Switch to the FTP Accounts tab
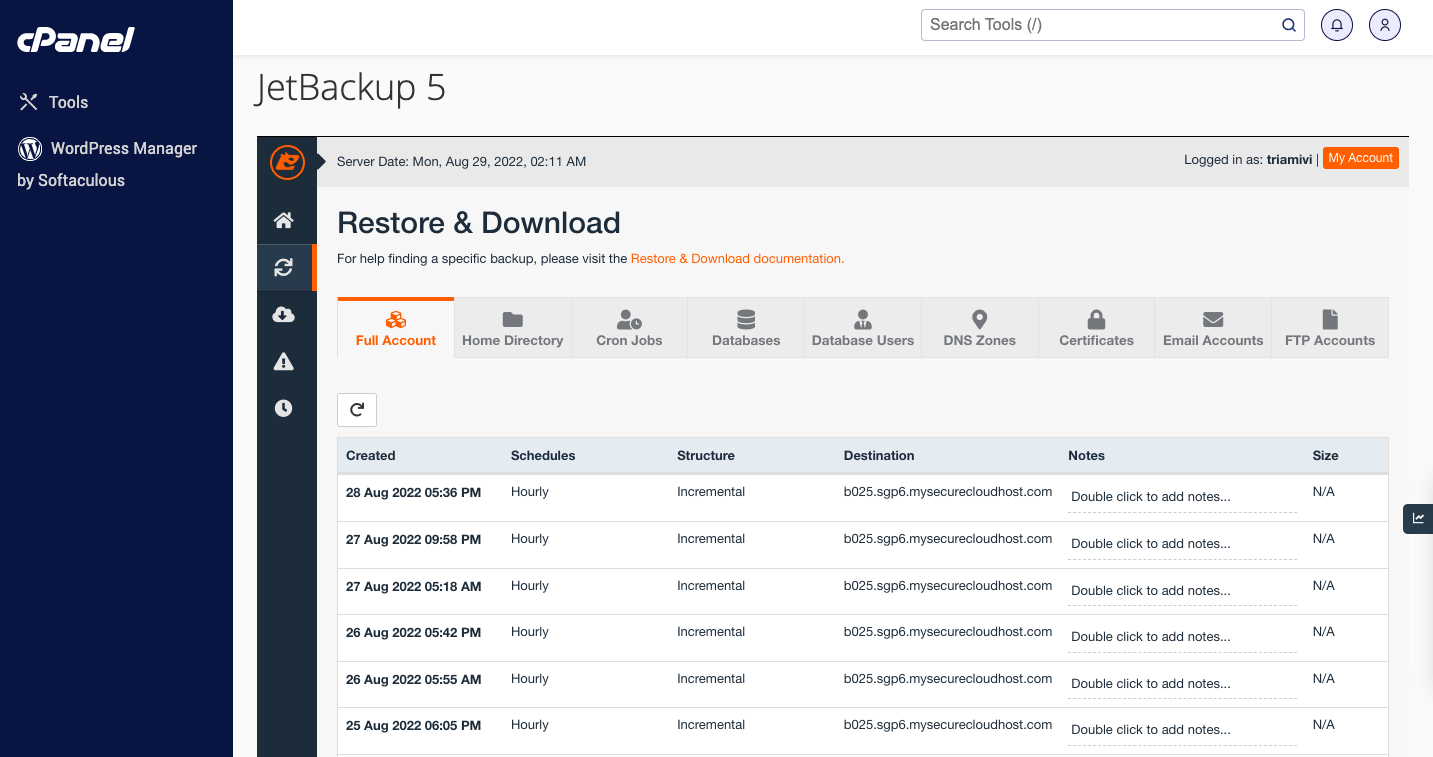 (x=1330, y=328)
